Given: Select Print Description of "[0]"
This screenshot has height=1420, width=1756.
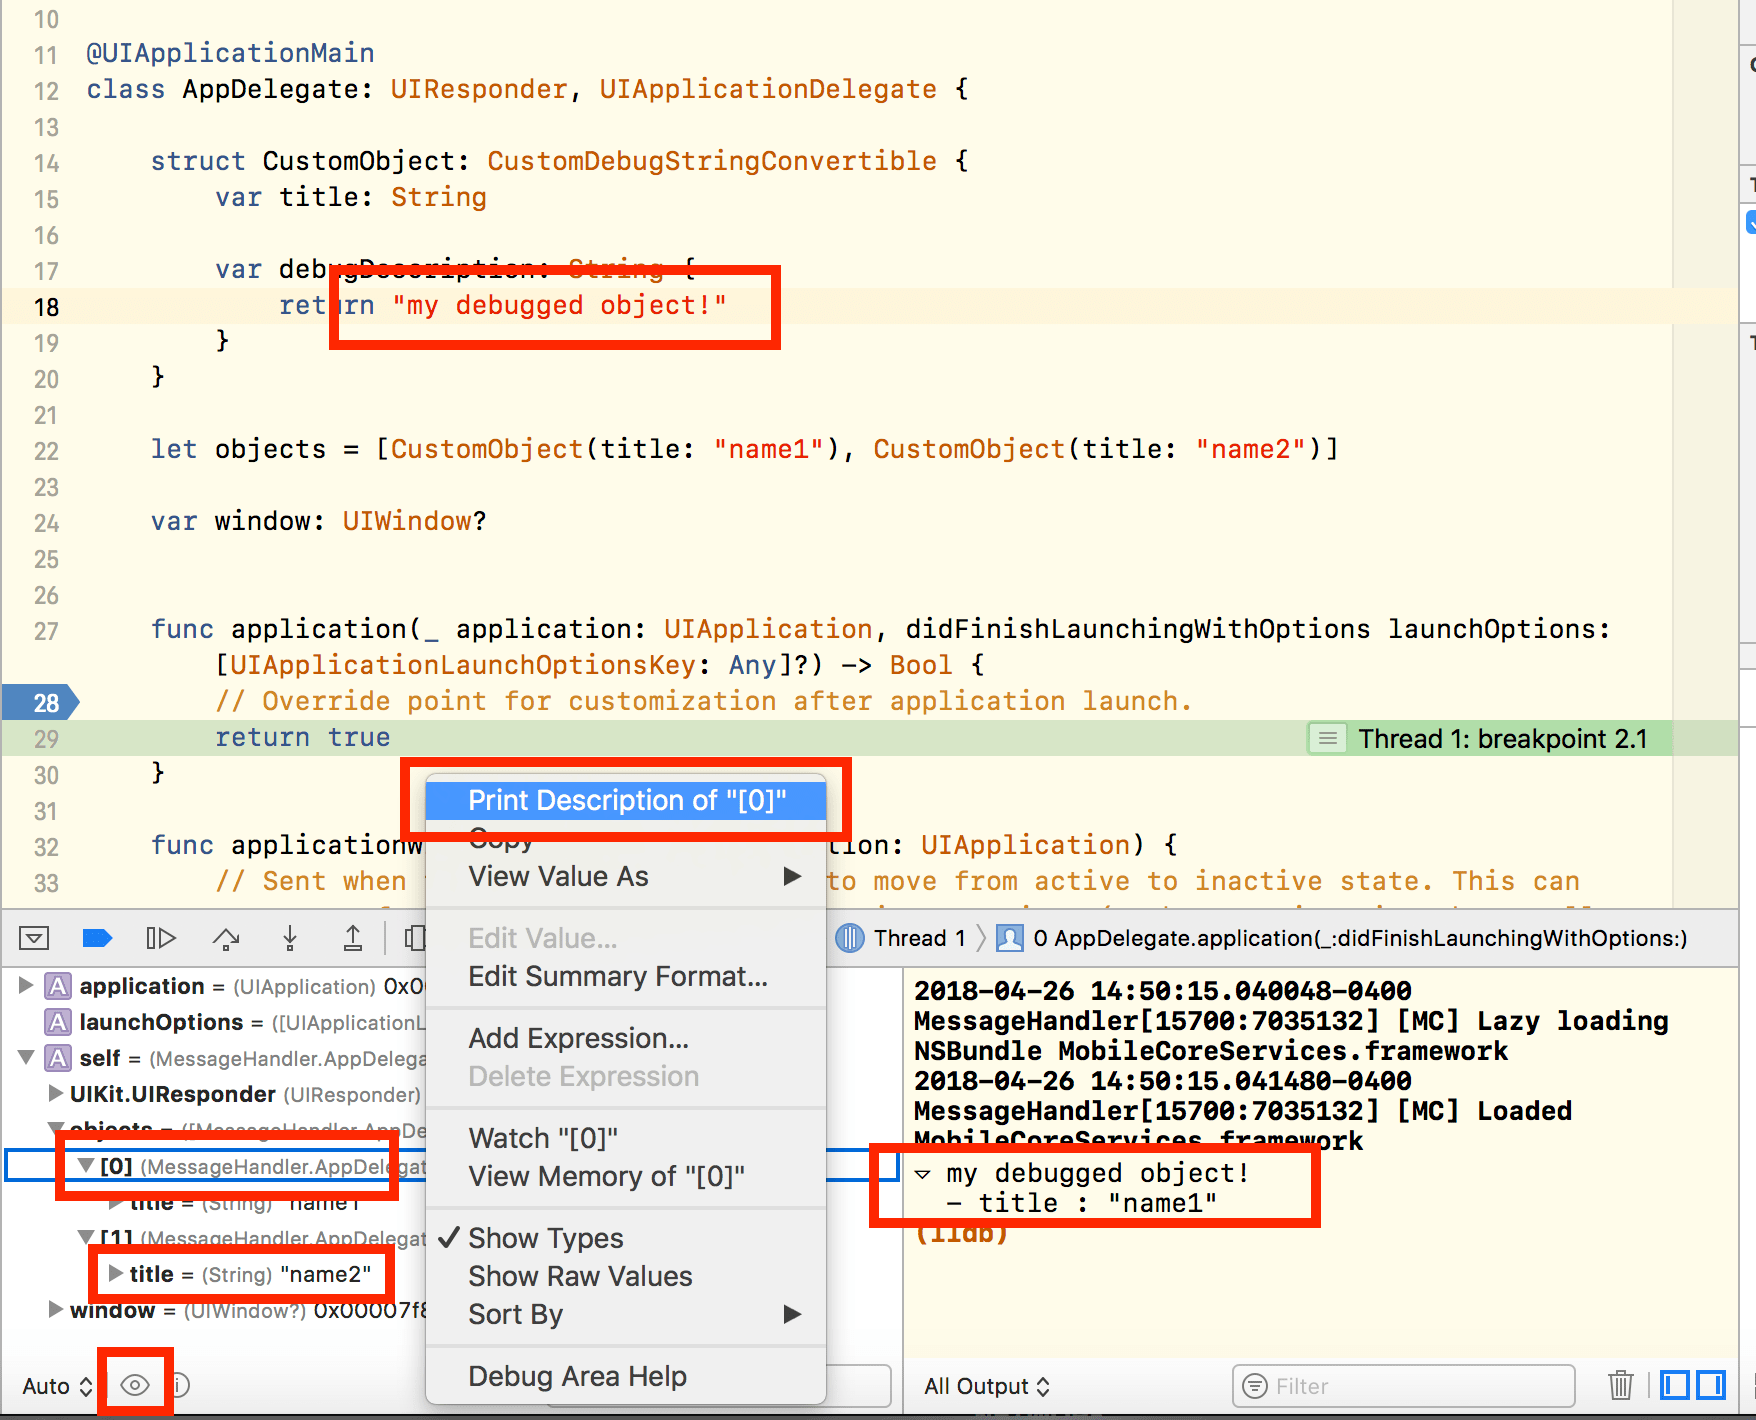Looking at the screenshot, I should coord(627,800).
